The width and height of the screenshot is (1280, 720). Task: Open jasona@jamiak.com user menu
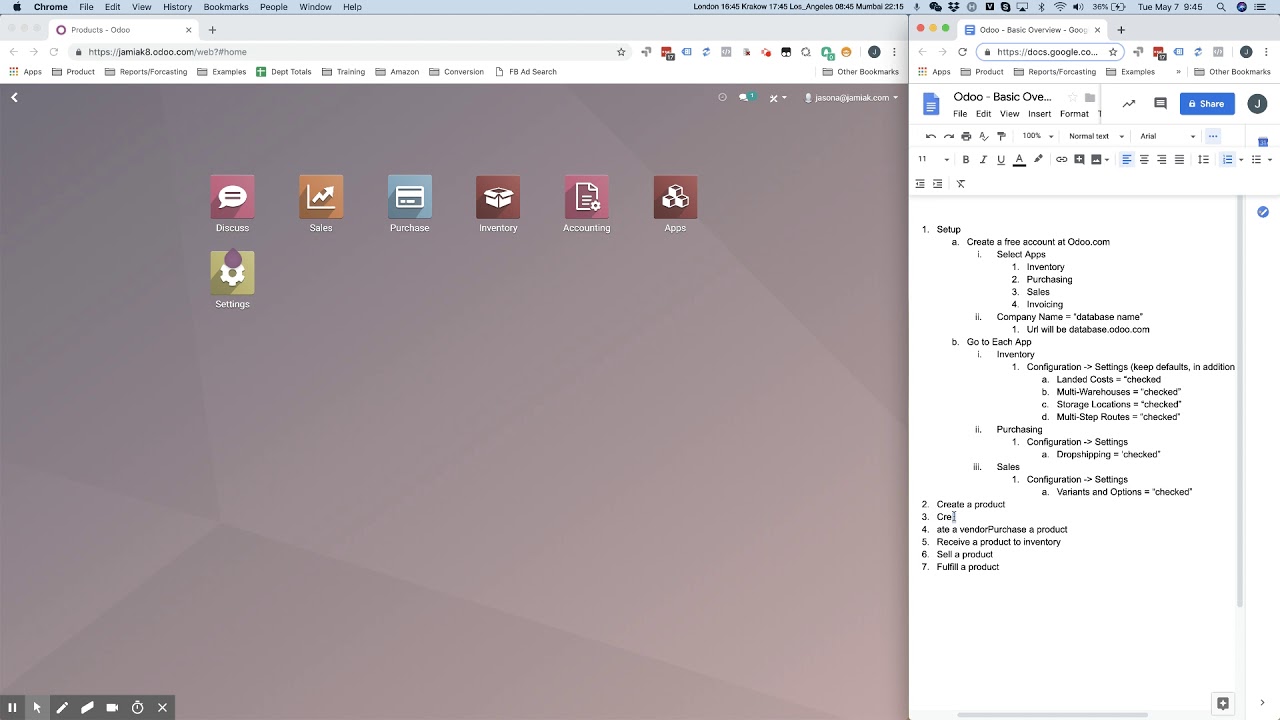pyautogui.click(x=852, y=98)
